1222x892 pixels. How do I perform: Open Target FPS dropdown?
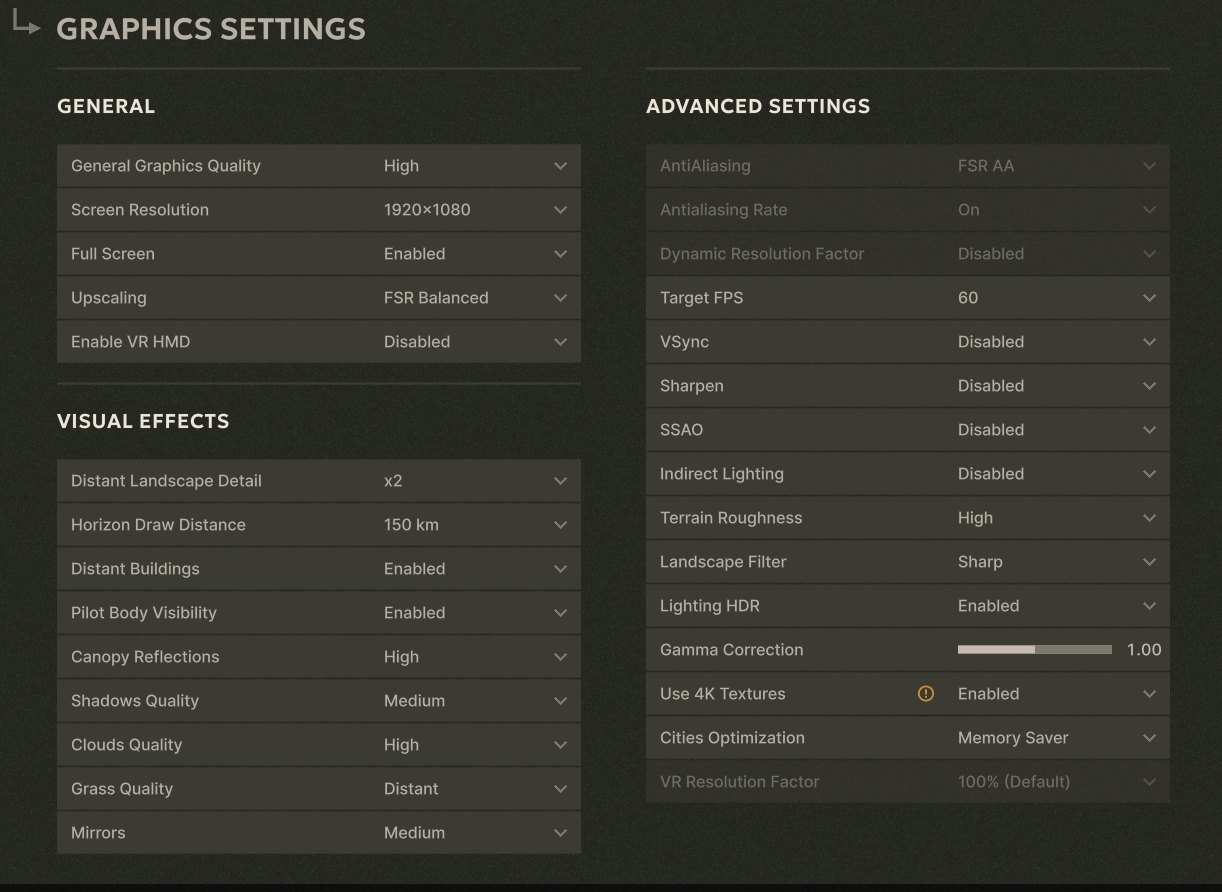point(908,298)
